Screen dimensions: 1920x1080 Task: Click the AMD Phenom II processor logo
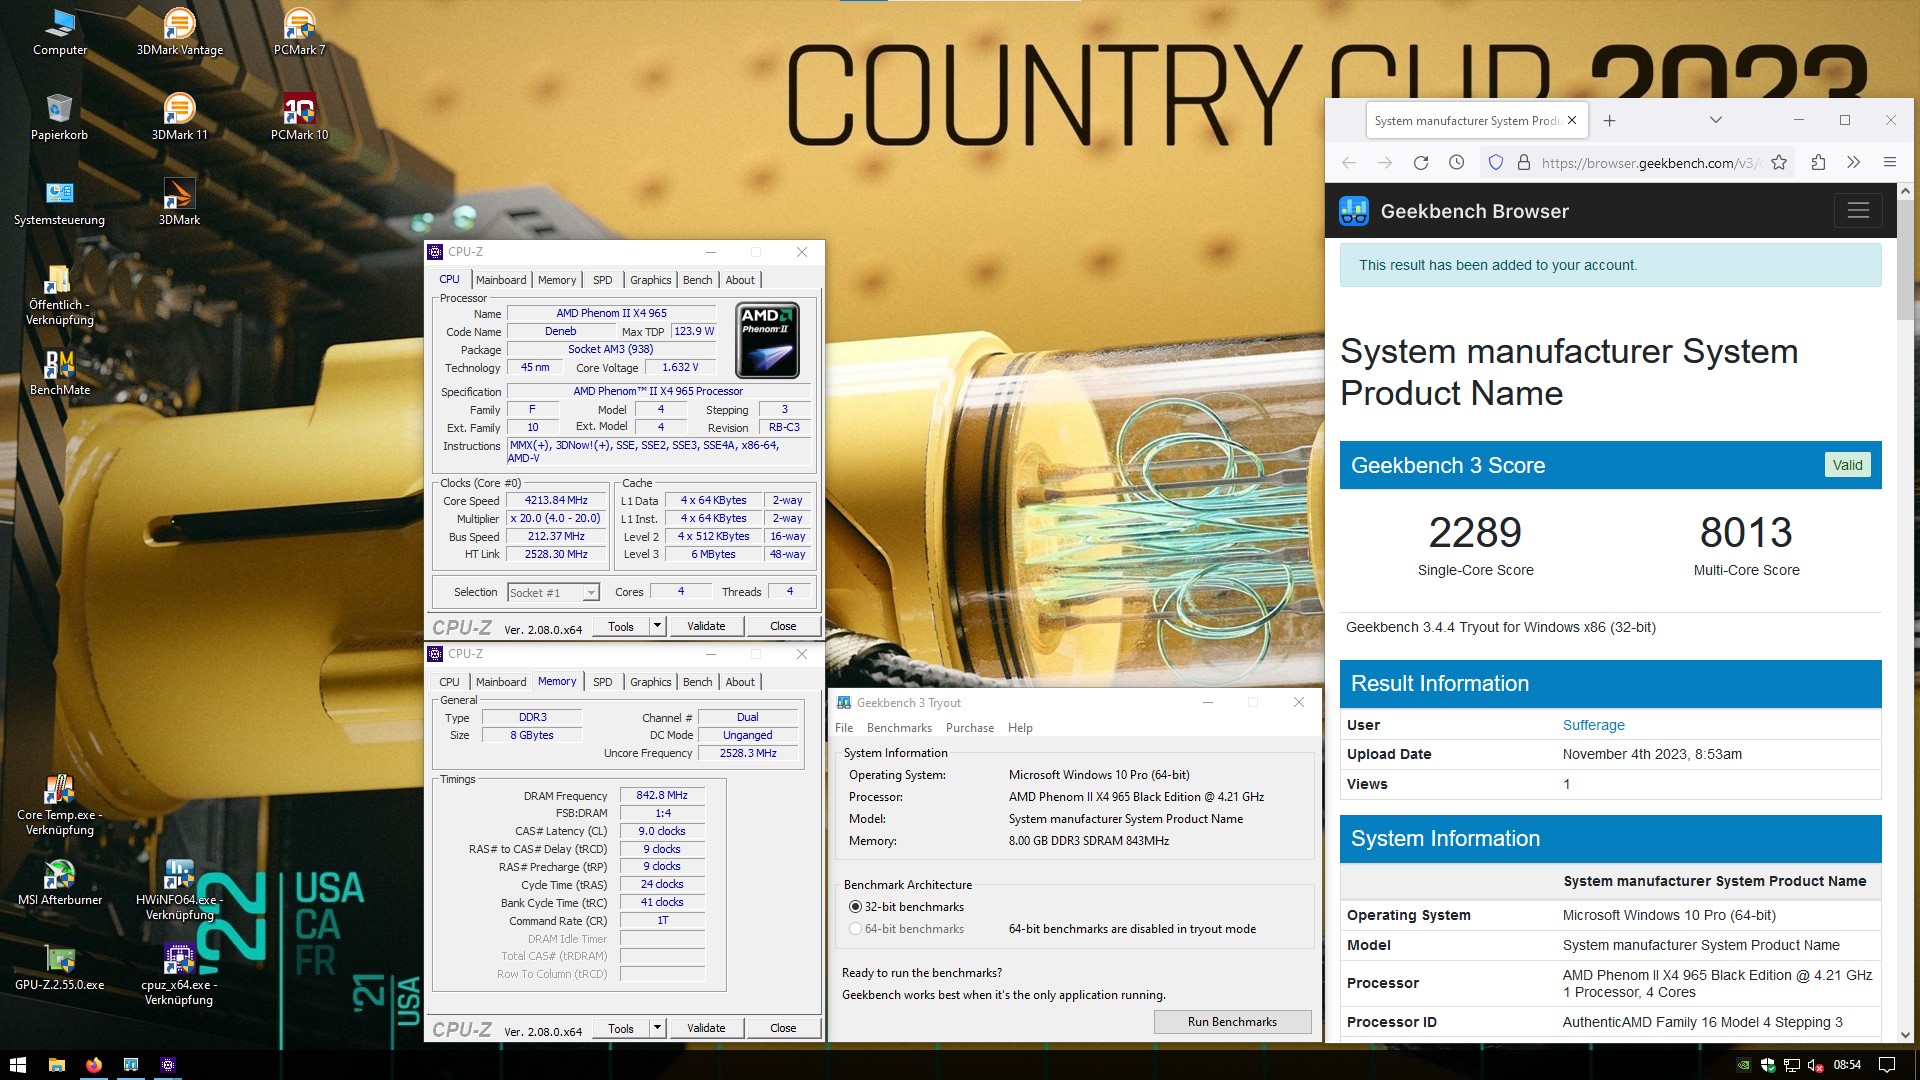[767, 340]
